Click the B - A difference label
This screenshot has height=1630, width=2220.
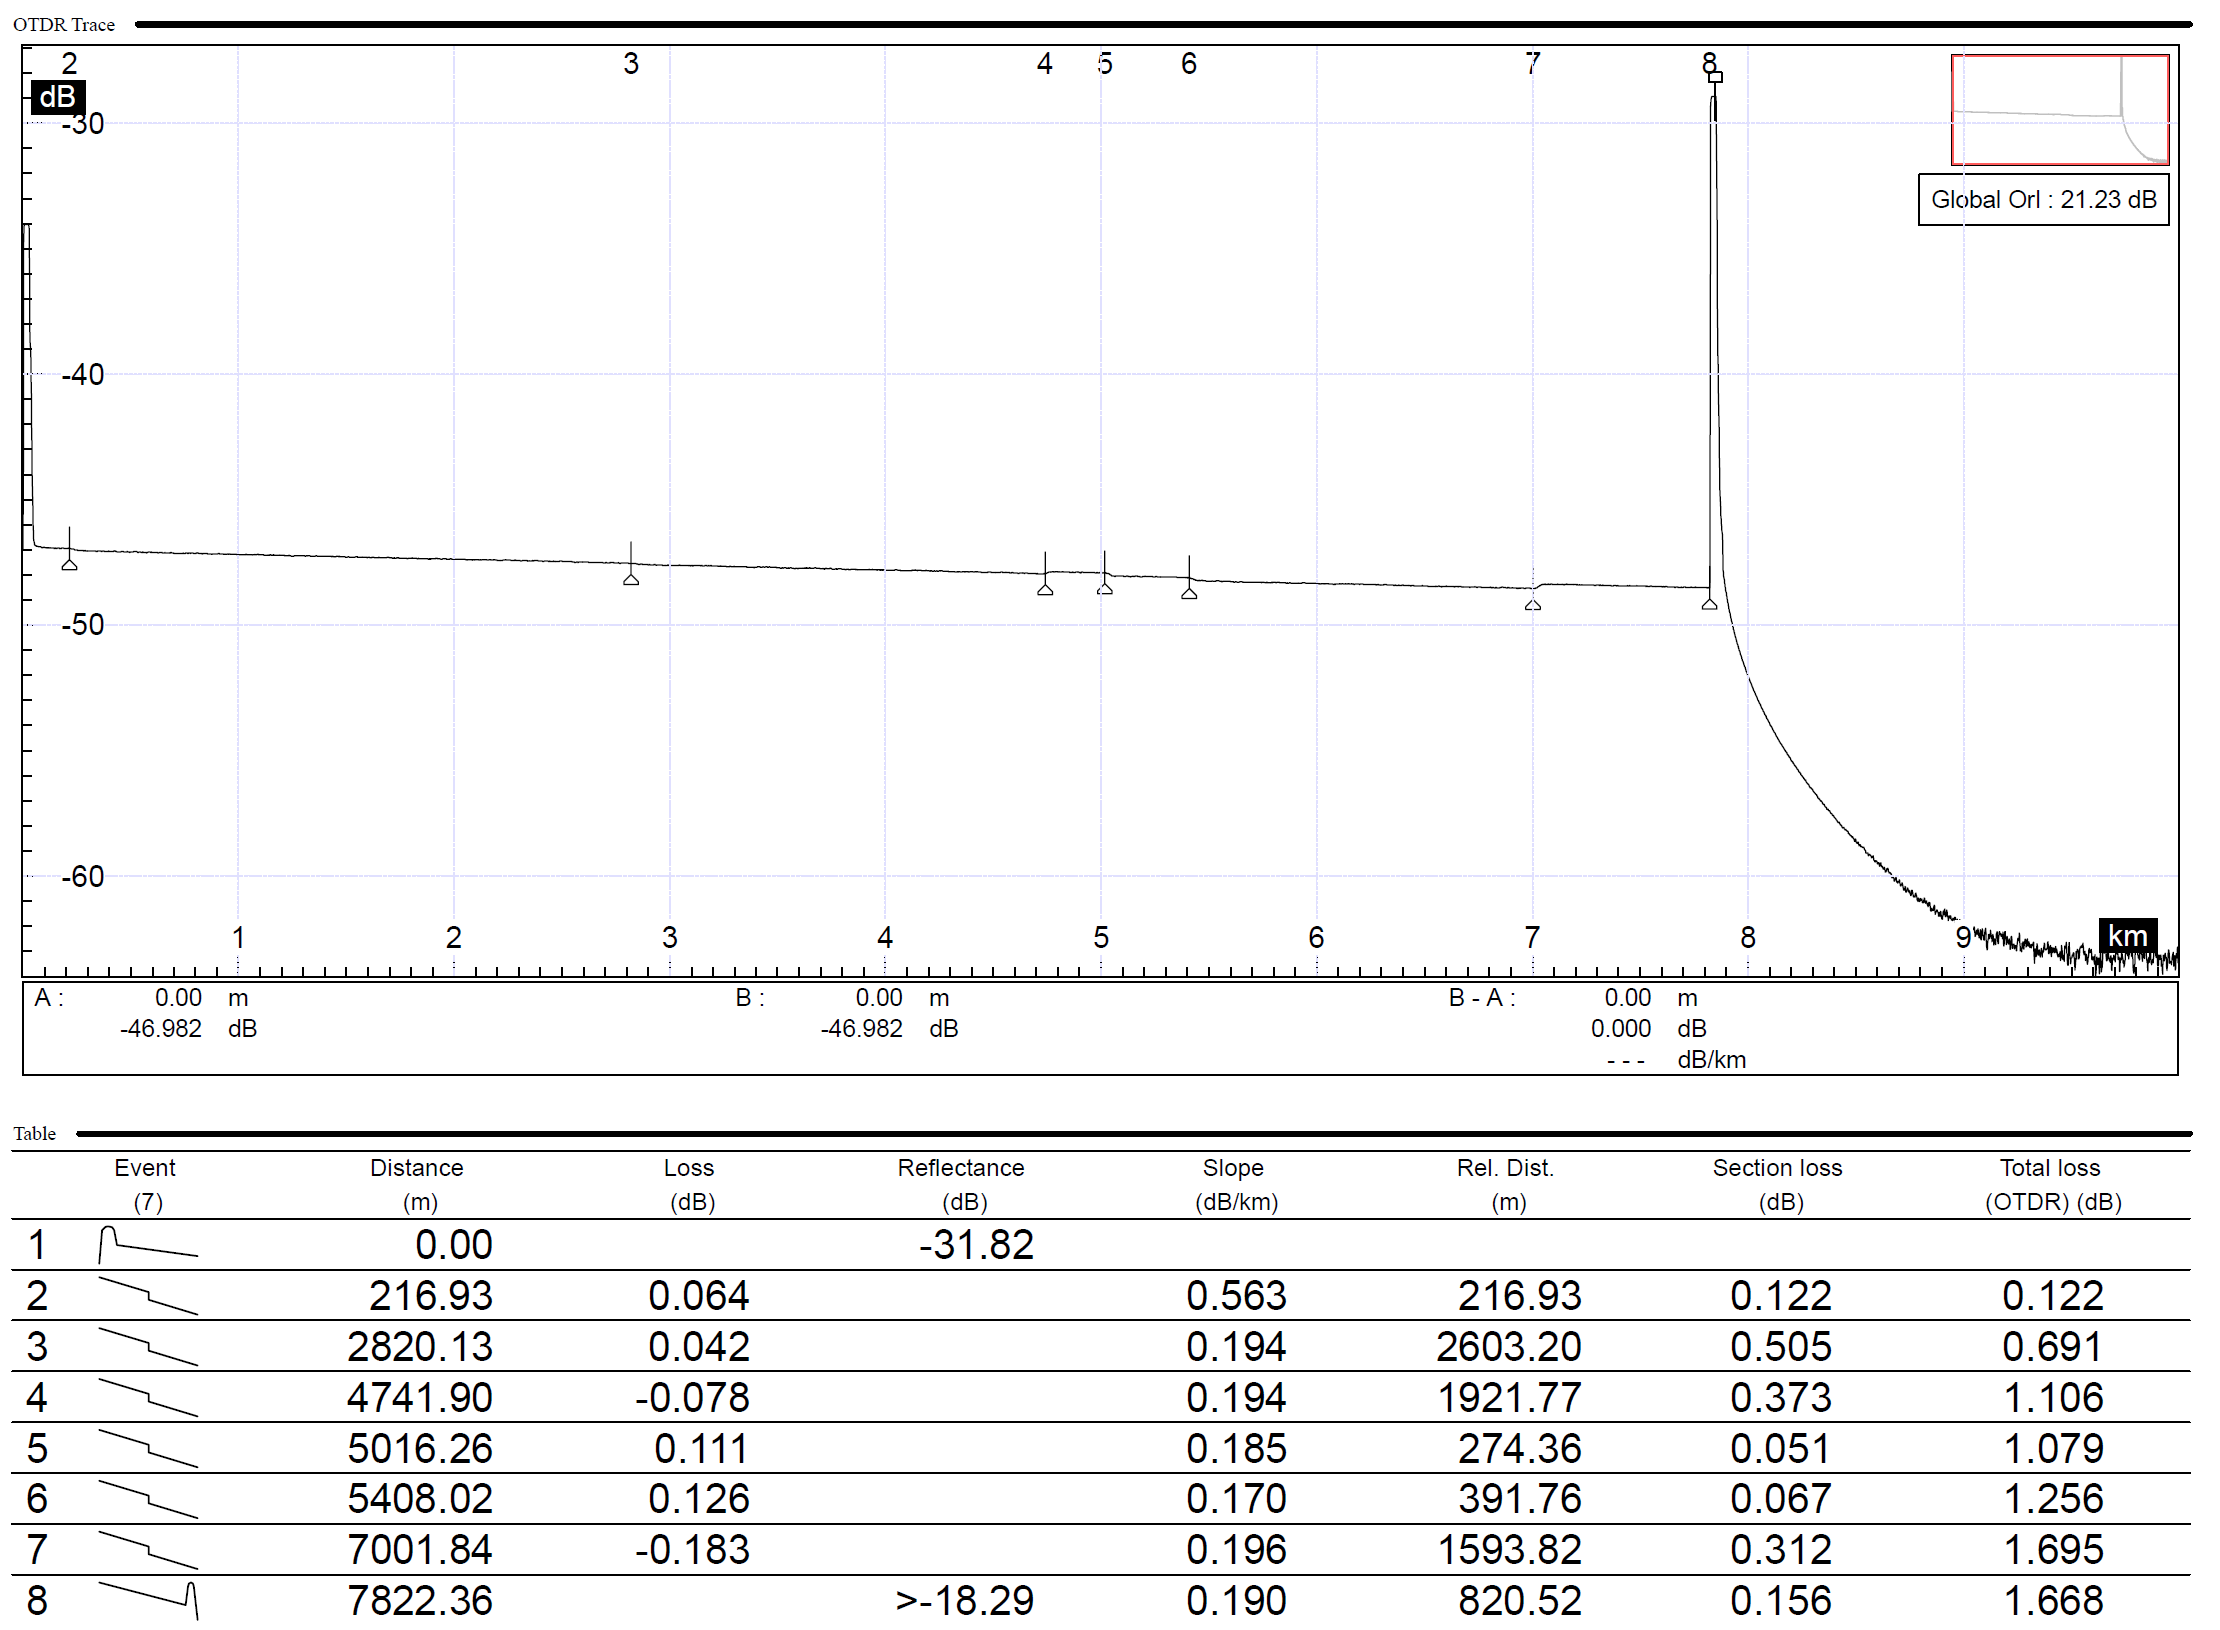[x=1482, y=998]
